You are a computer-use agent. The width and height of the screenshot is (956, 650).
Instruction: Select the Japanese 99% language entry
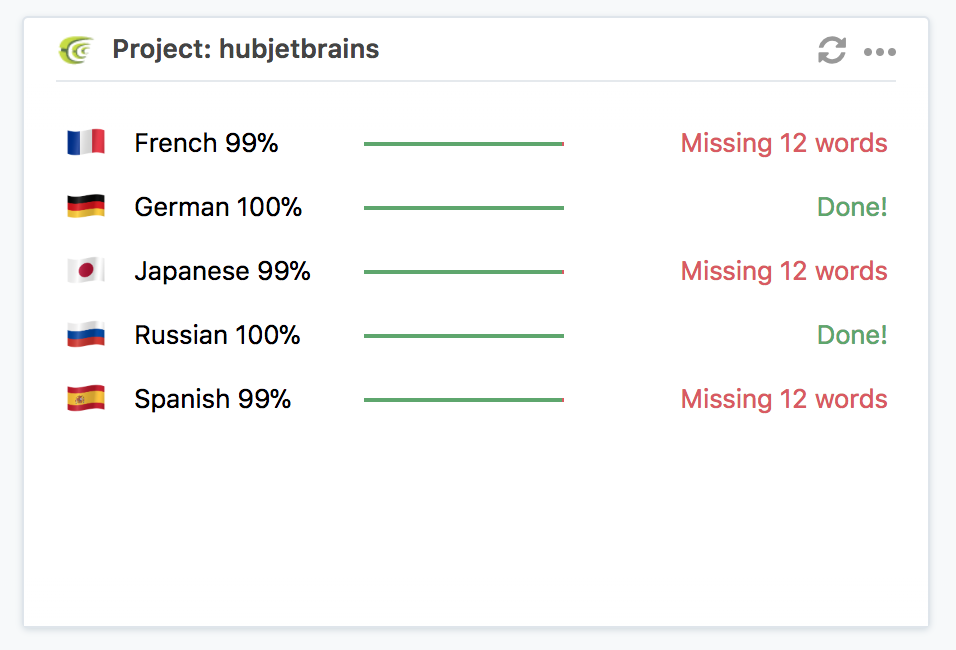pos(222,271)
